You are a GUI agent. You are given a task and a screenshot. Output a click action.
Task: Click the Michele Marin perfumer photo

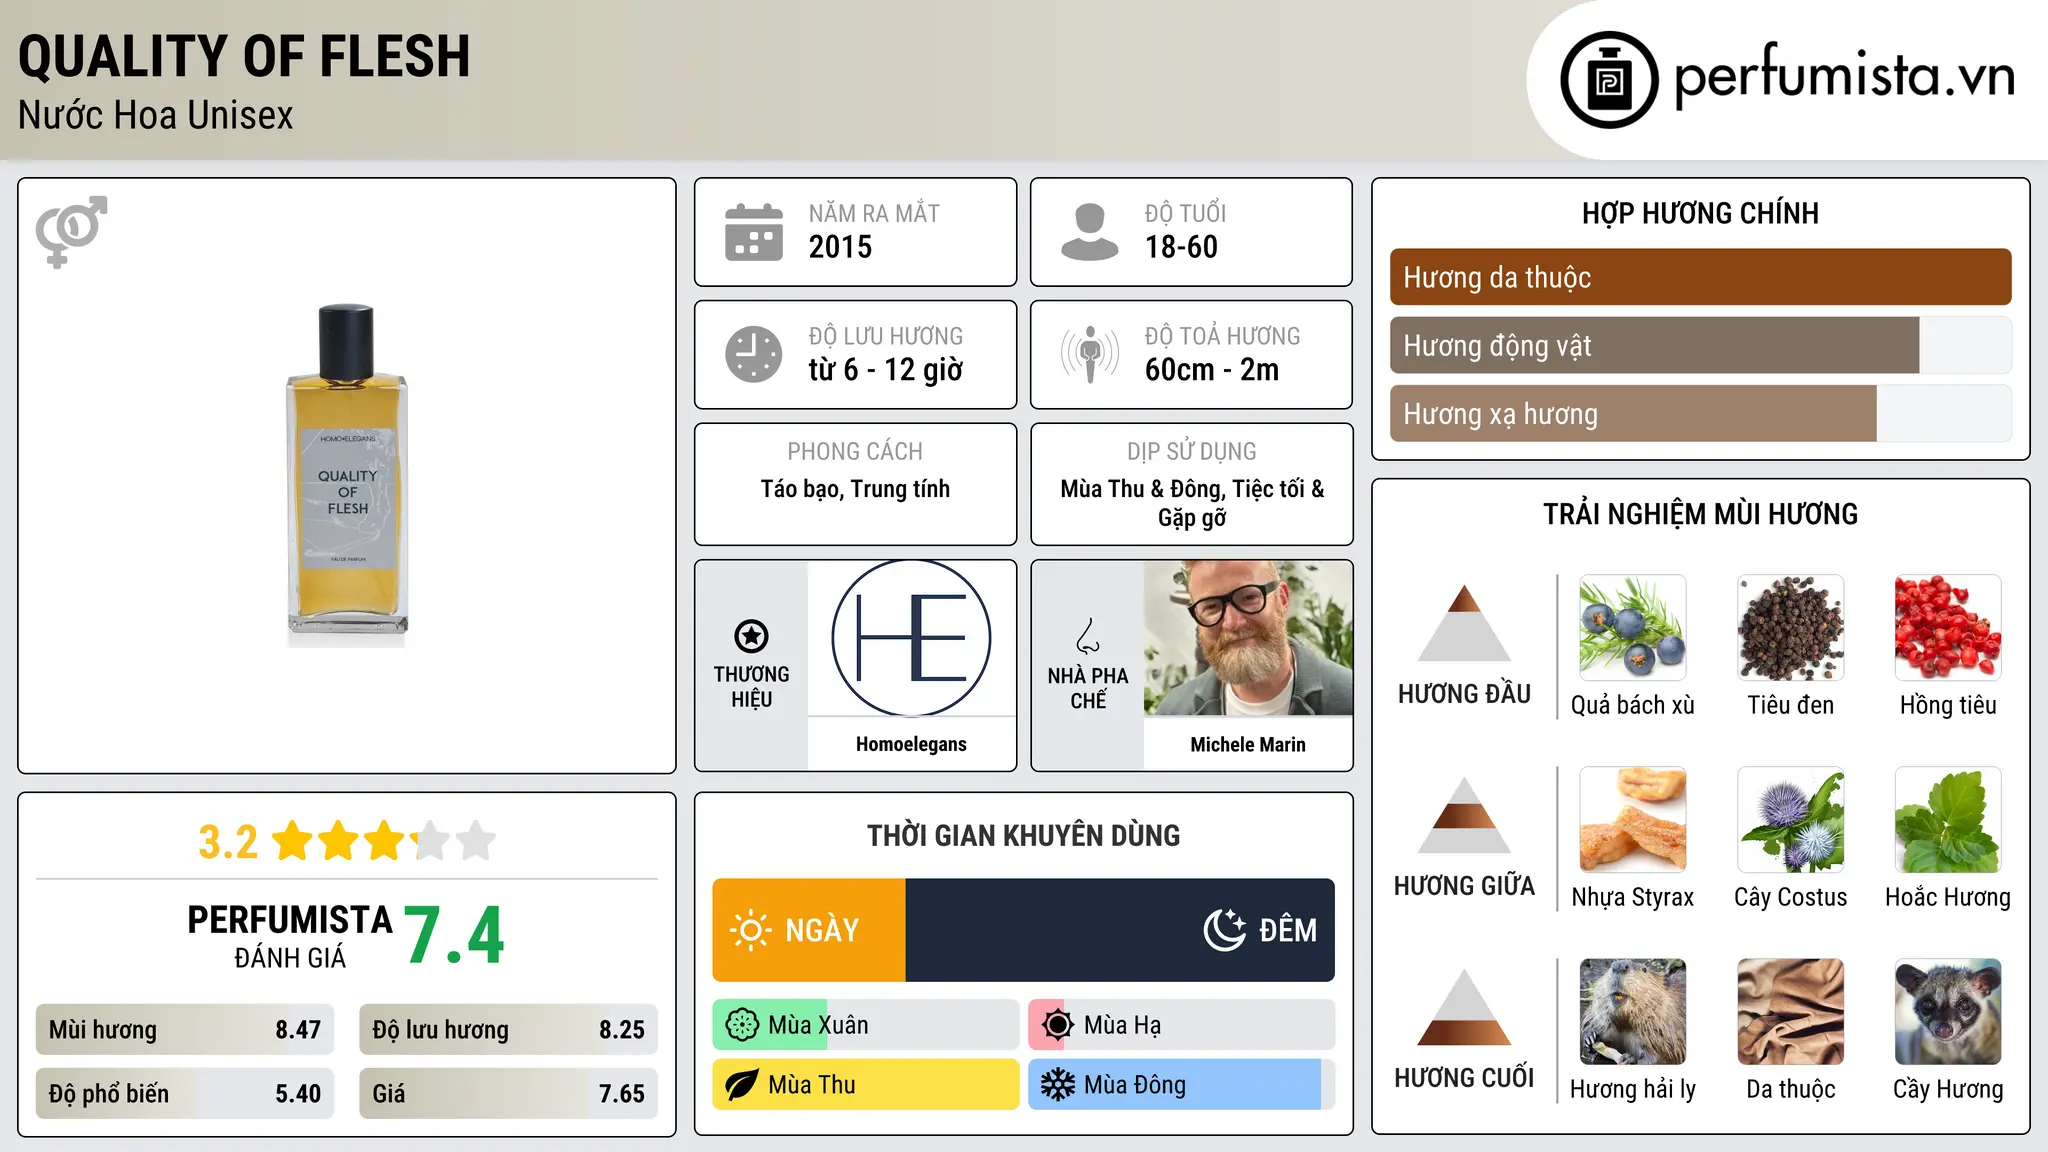[1248, 638]
